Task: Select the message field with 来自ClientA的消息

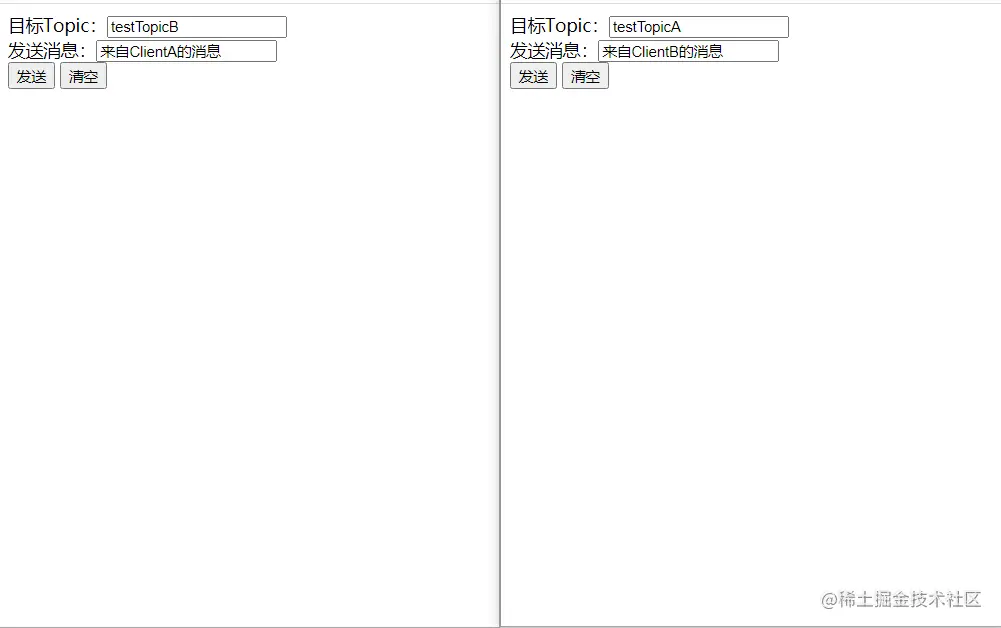Action: 186,51
